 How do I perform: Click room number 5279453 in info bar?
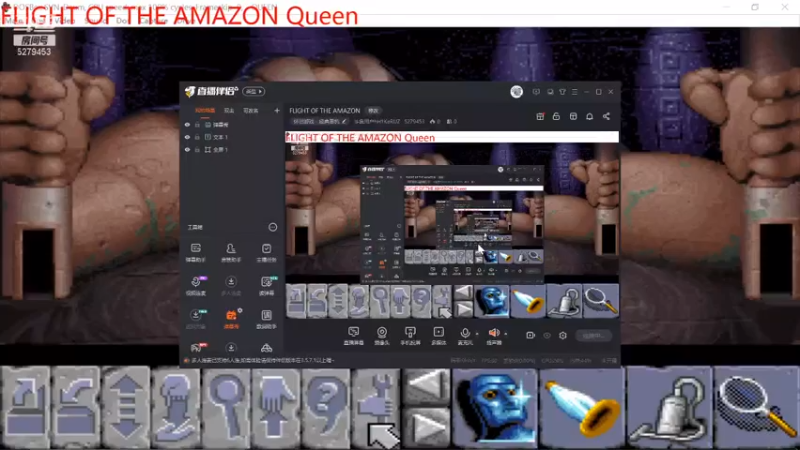[414, 121]
